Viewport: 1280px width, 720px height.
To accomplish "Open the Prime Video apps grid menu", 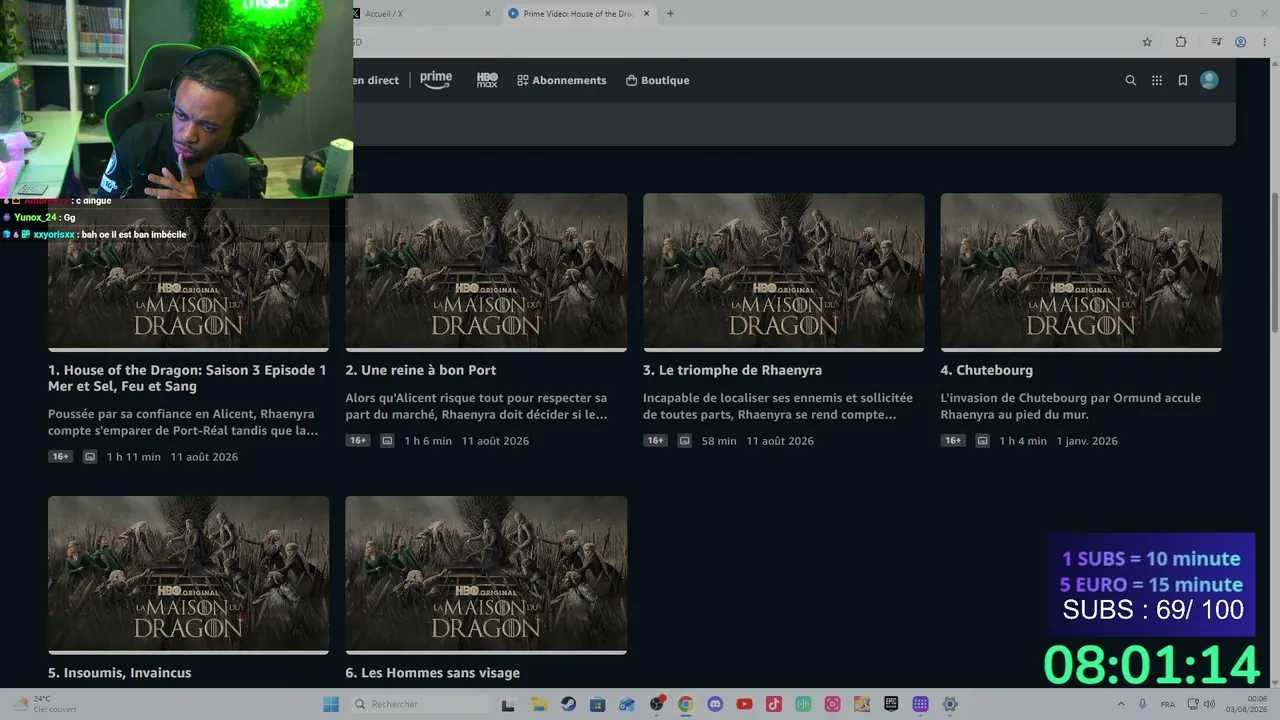I will [x=1157, y=80].
